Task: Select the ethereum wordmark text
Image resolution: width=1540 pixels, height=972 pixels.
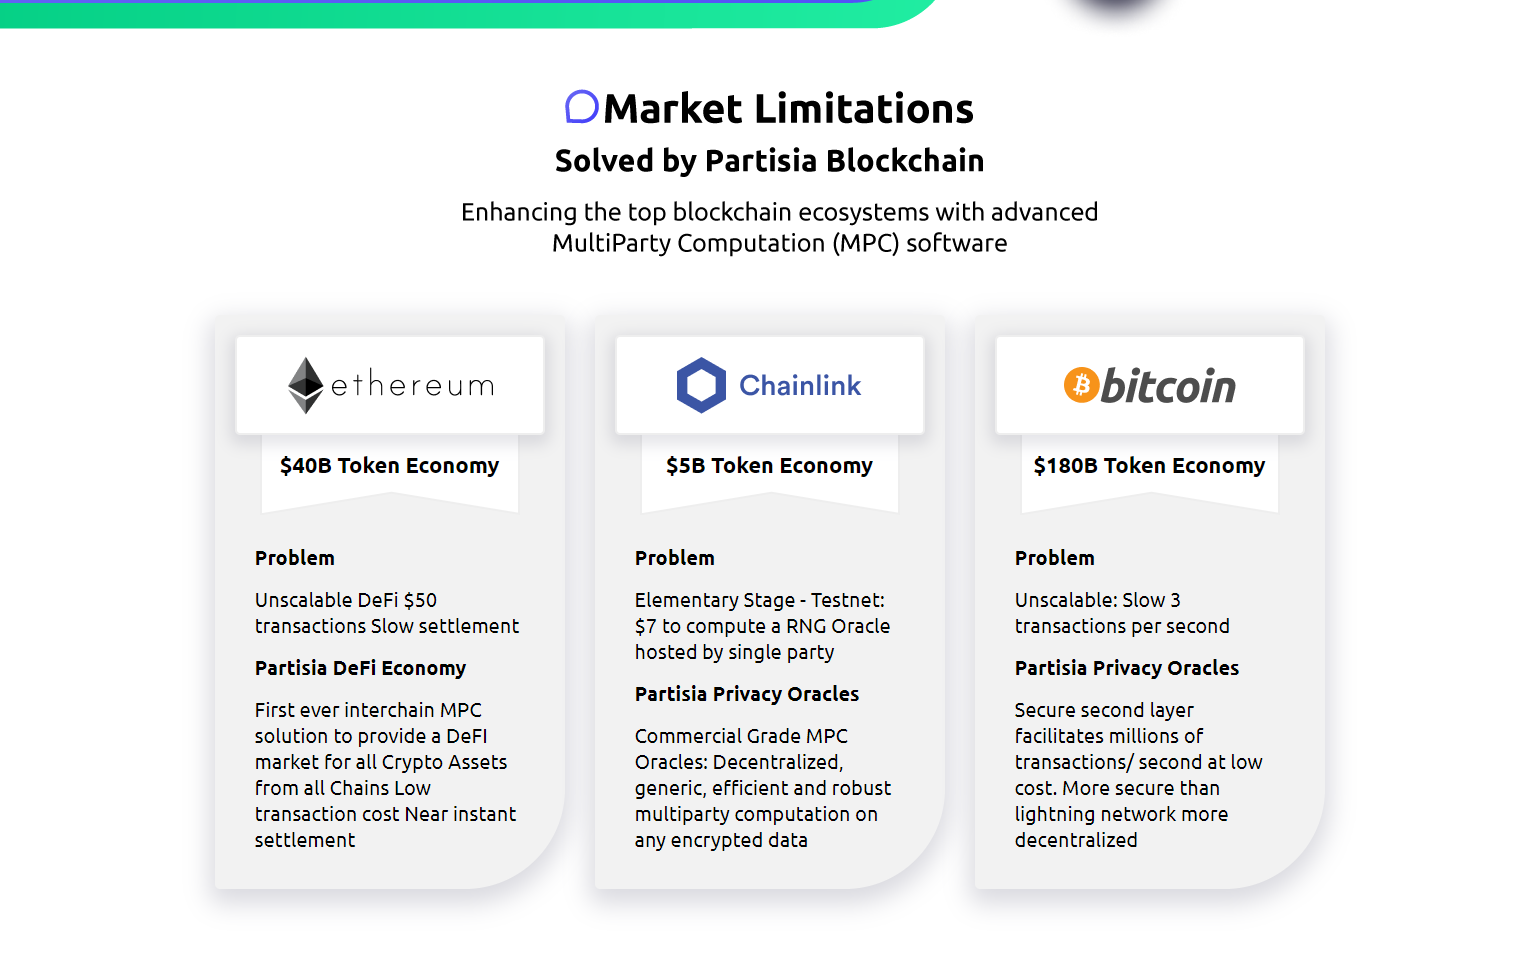Action: pos(412,384)
